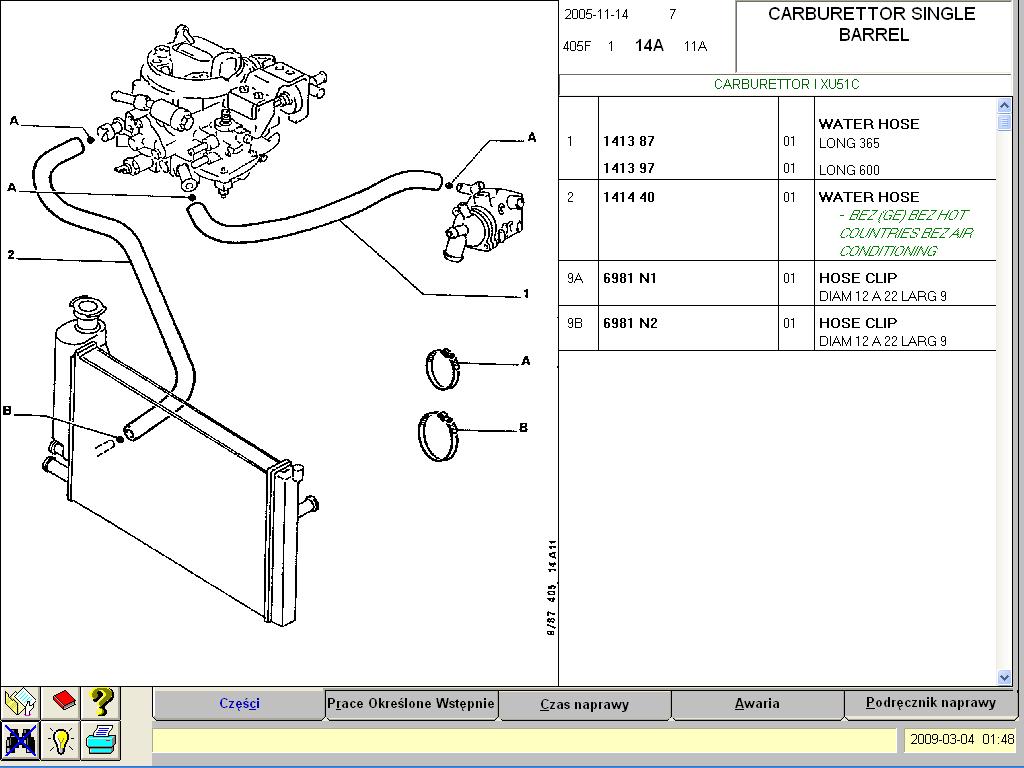Click hose clip B in the diagram

click(x=438, y=436)
